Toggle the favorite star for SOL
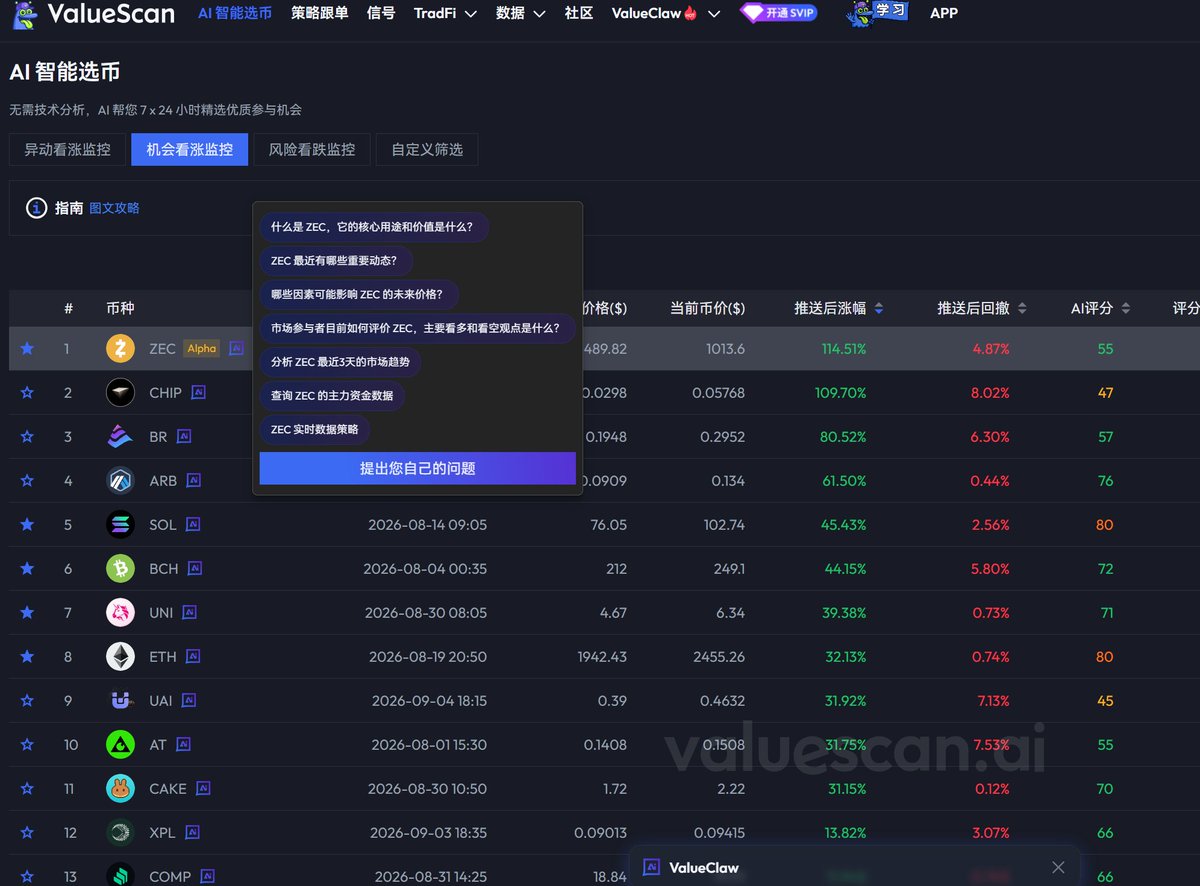Image resolution: width=1200 pixels, height=886 pixels. point(27,525)
